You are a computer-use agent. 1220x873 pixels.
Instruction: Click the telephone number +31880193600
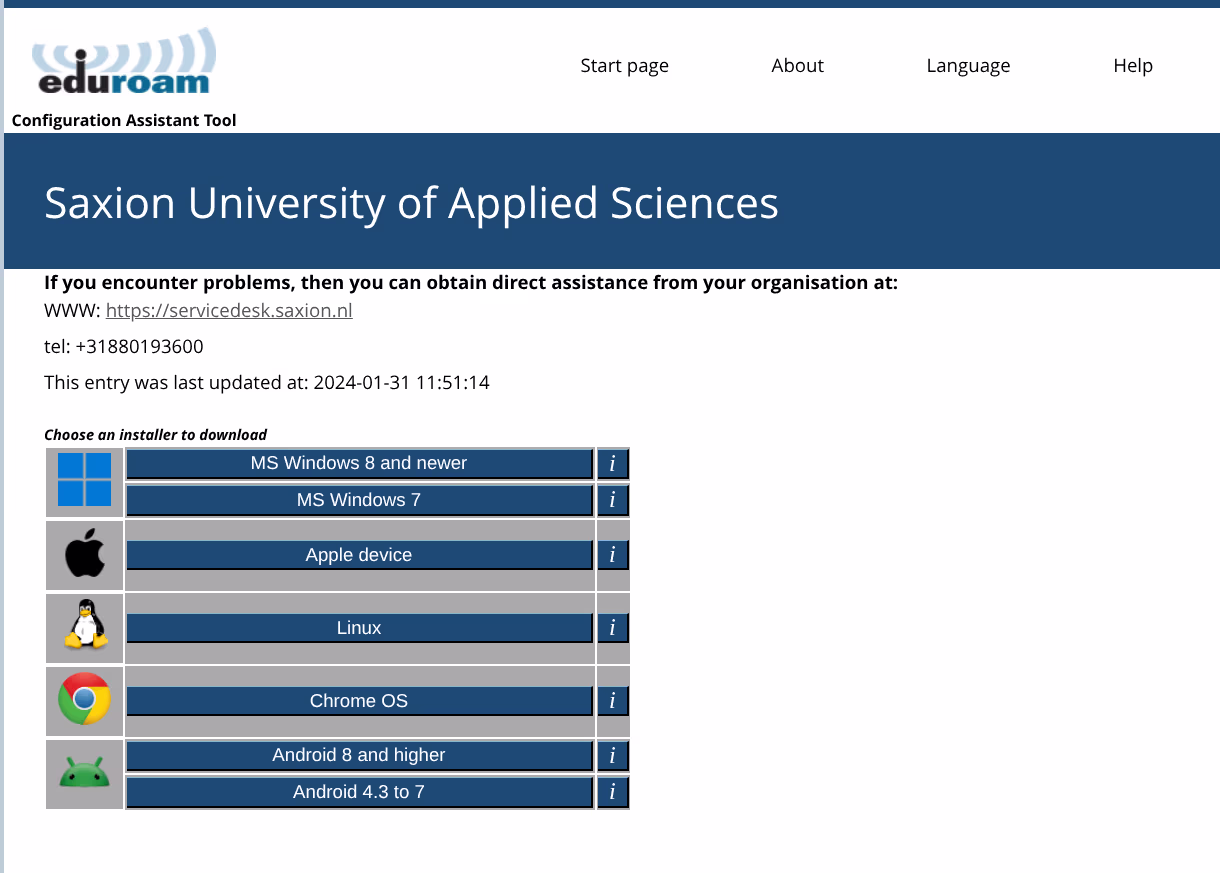[139, 347]
